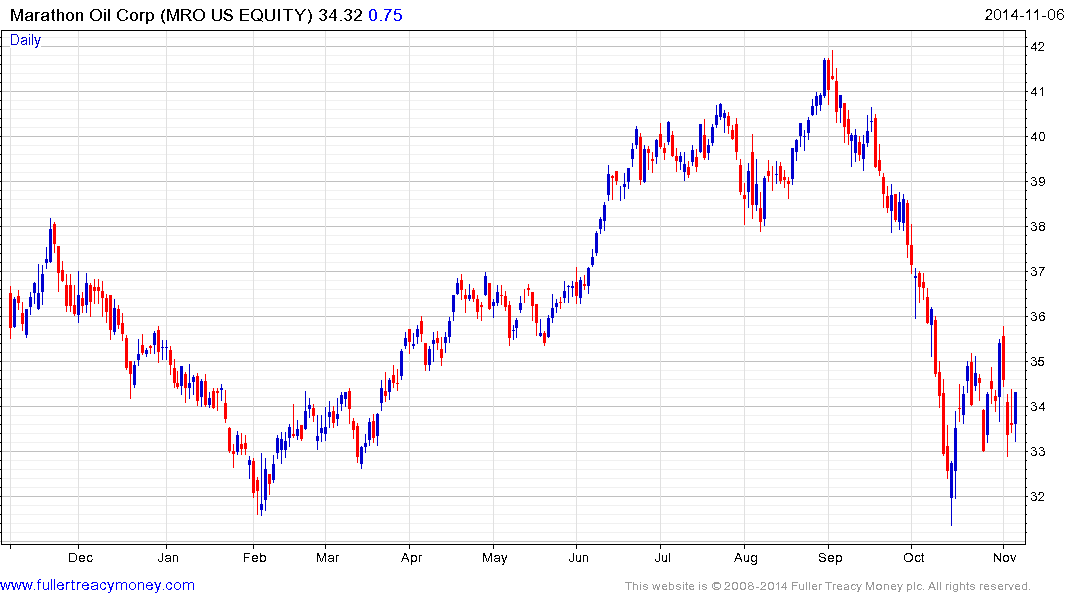Click the Dec month axis label
This screenshot has width=1075, height=600.
(80, 557)
